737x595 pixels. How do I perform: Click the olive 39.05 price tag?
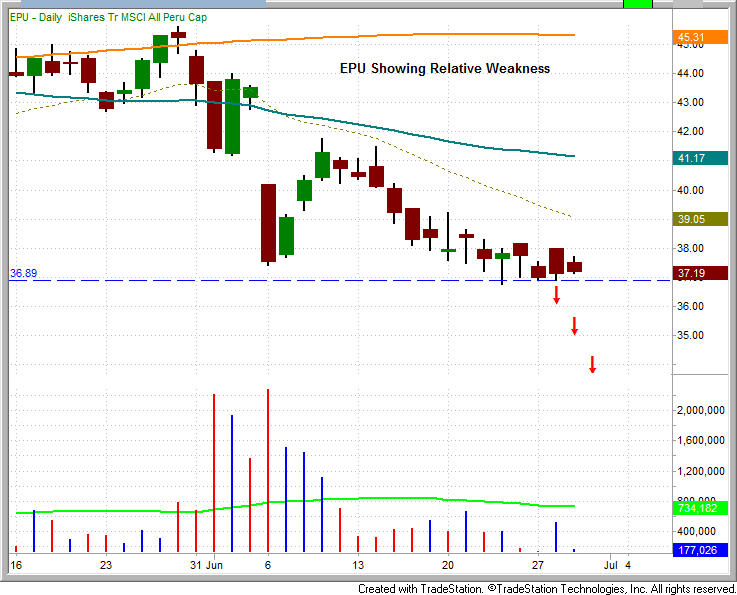tap(700, 219)
